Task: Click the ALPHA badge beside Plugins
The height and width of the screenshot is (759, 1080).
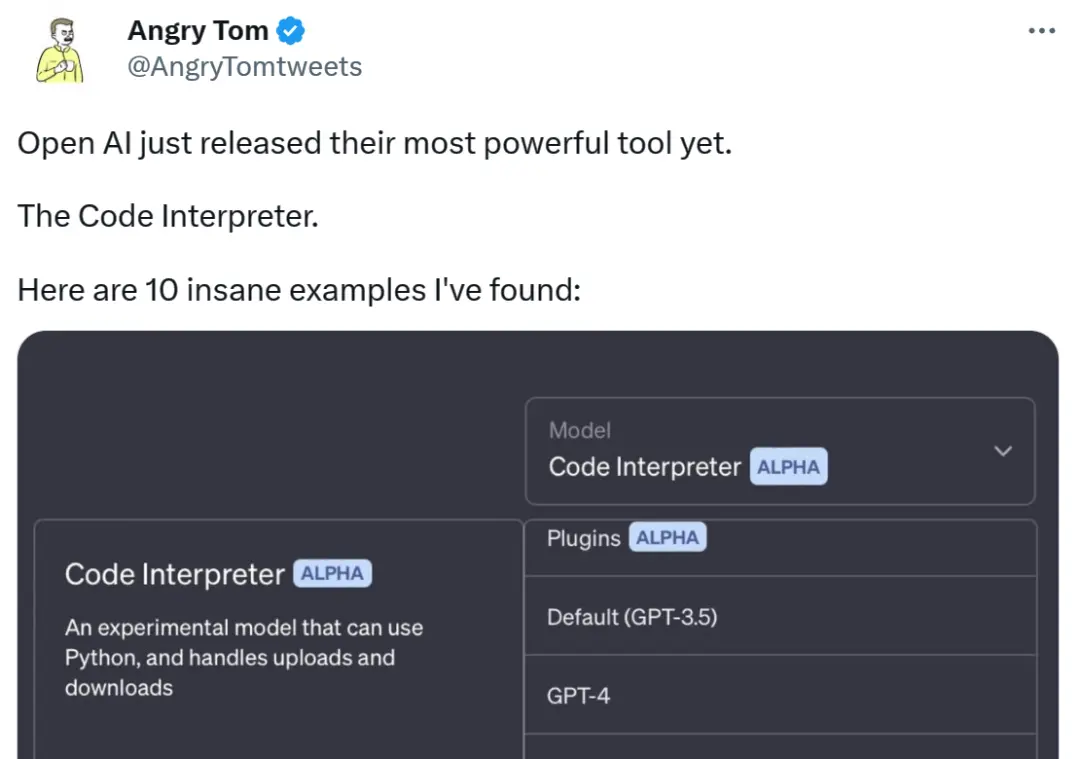Action: [668, 537]
